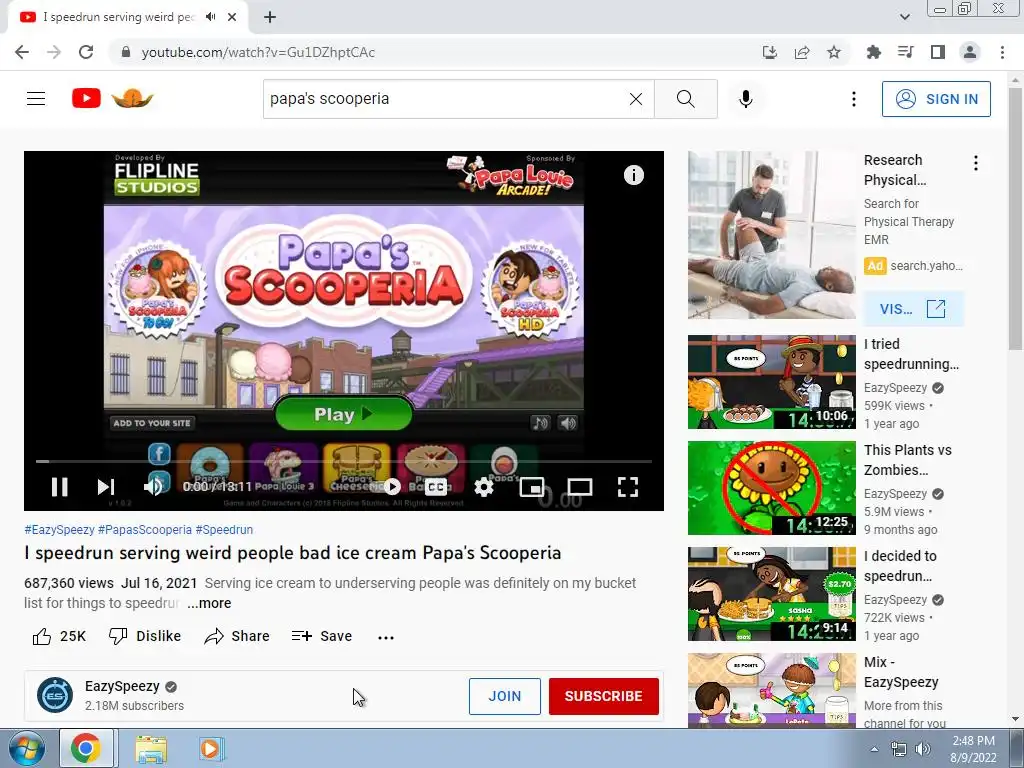
Task: Open Chrome extensions puzzle icon
Action: [x=873, y=52]
